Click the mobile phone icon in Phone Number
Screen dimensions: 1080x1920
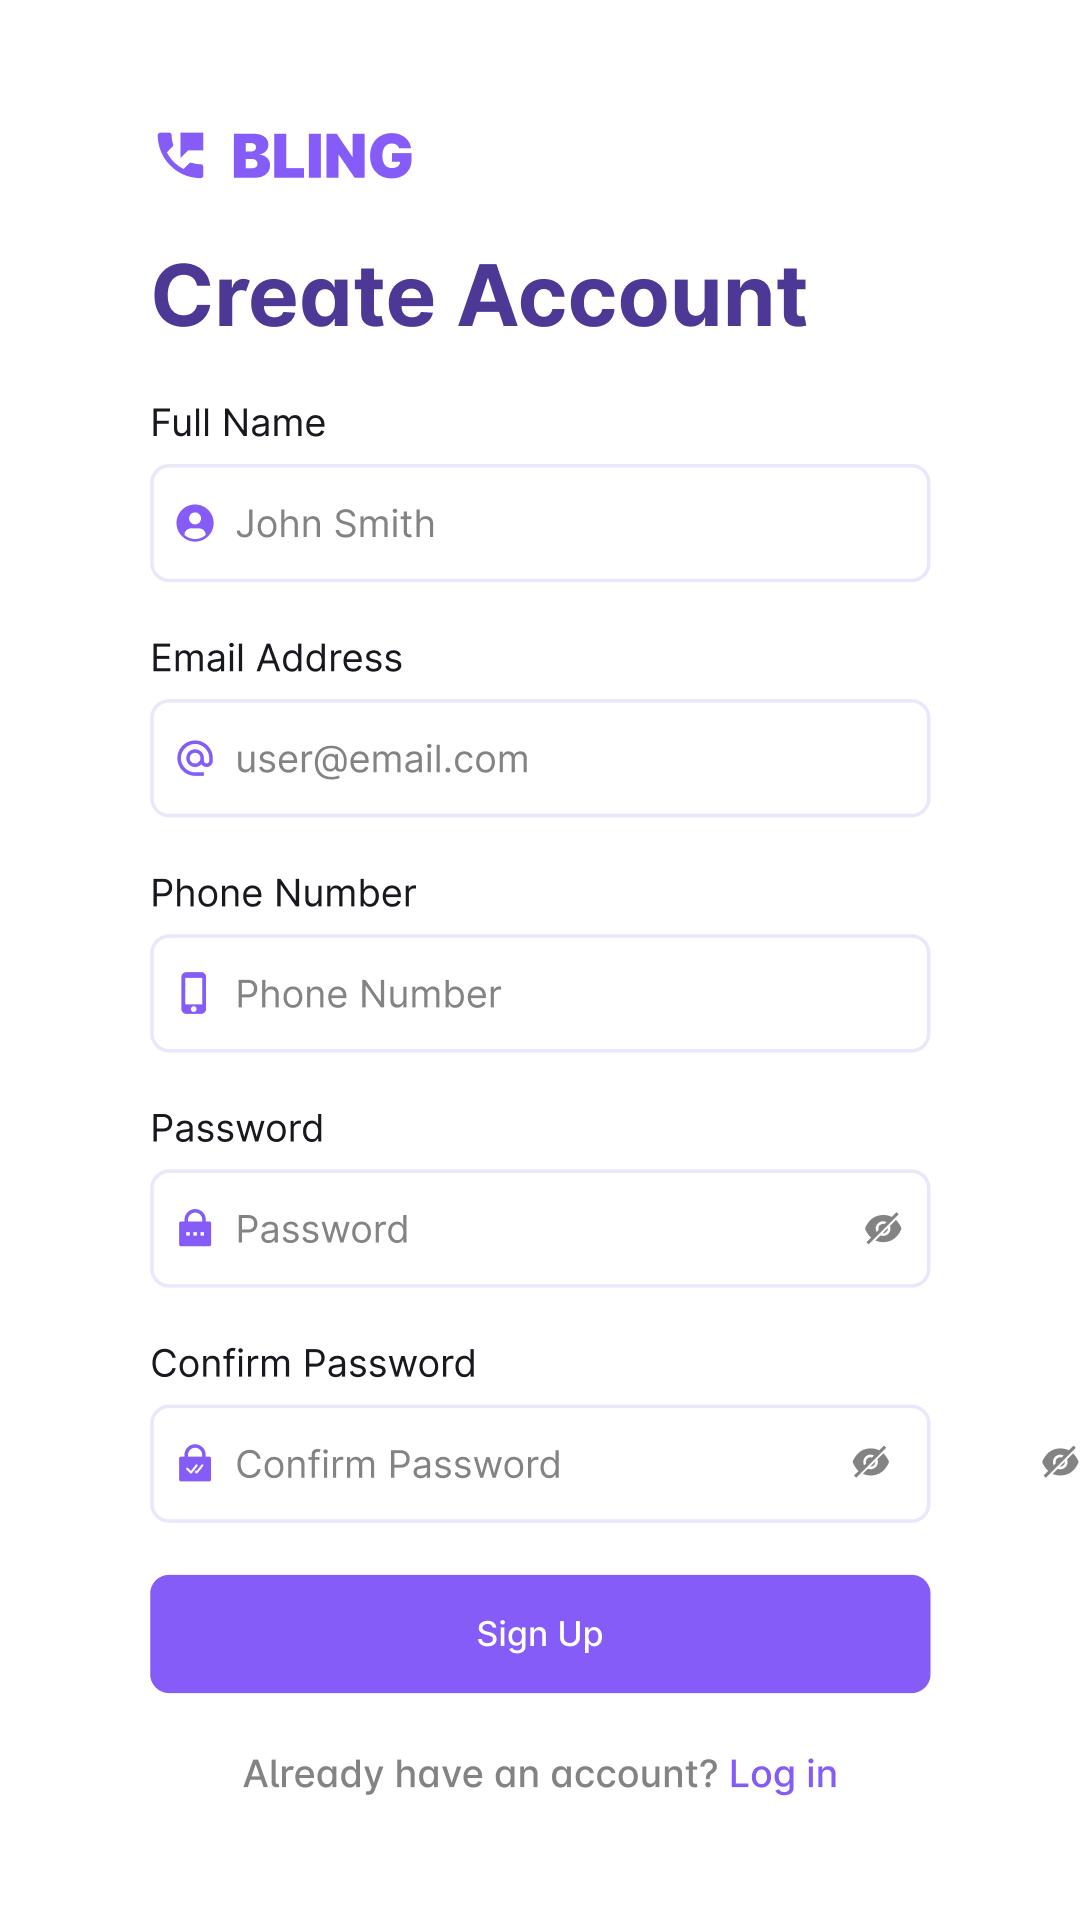194,993
